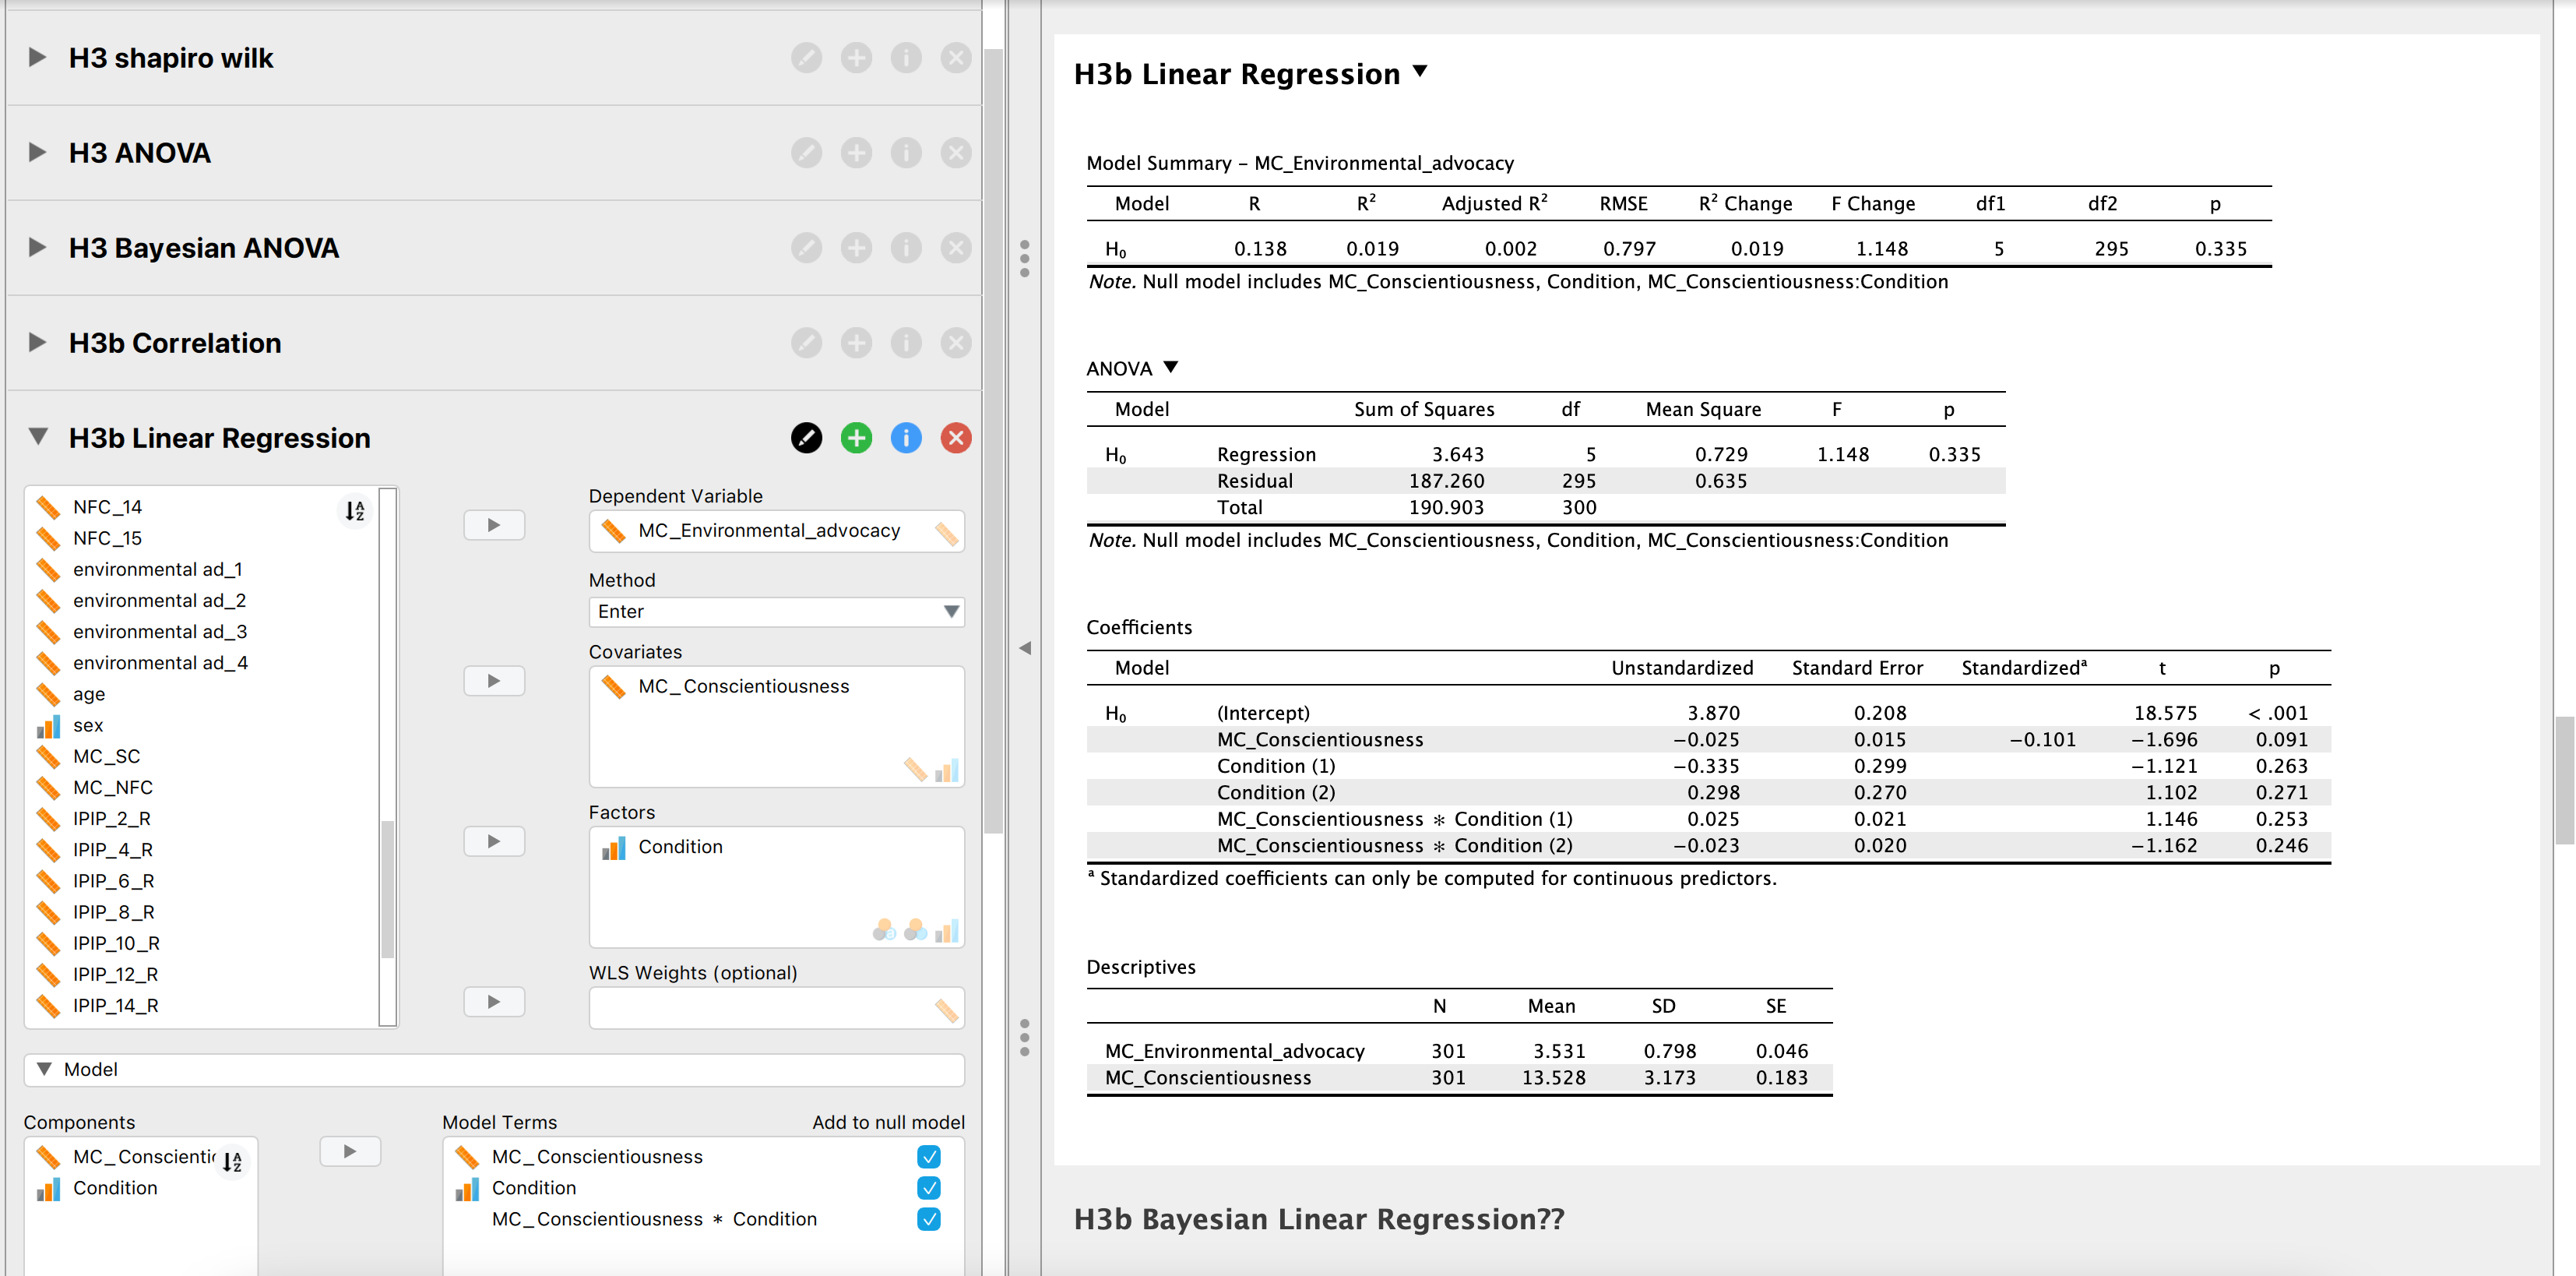The image size is (2576, 1276).
Task: Click the WLS Weights input field
Action: coord(777,1008)
